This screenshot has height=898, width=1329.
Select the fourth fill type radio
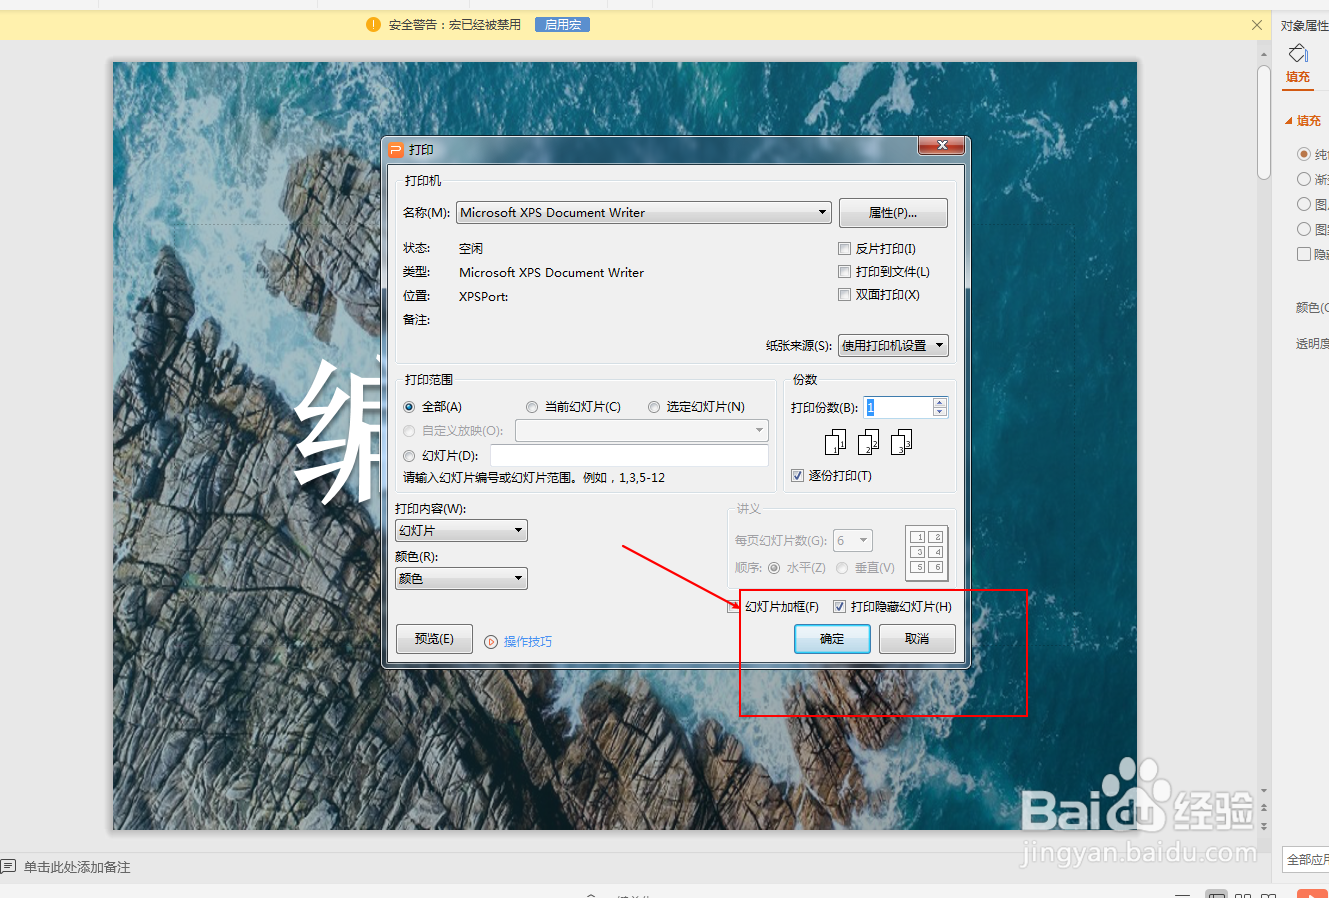coord(1304,229)
